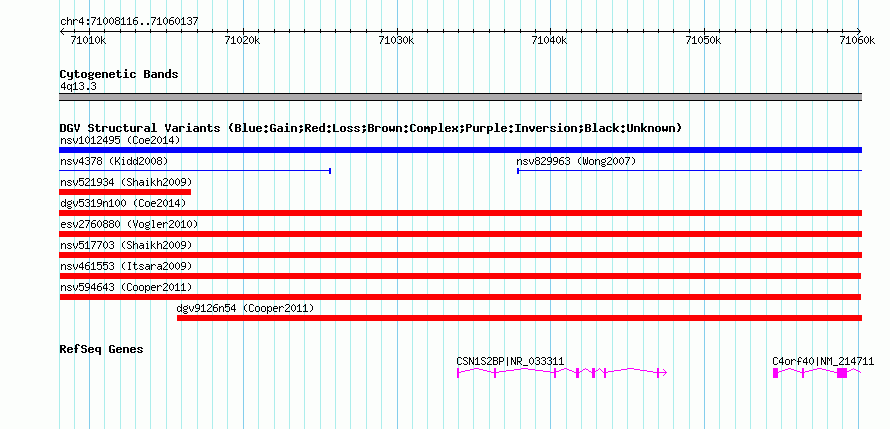Select the nsv4378 (Kidd2008) label
This screenshot has height=429, width=890.
pos(114,161)
